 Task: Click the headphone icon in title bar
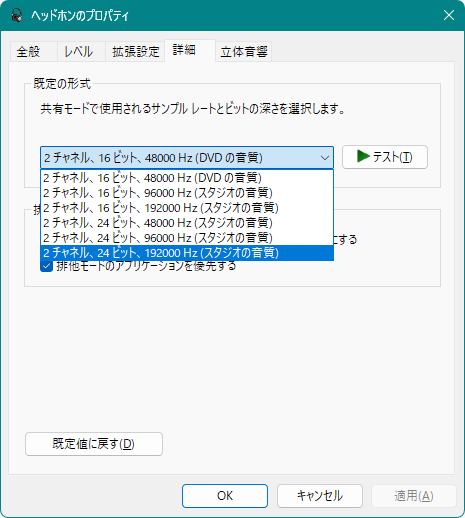click(17, 15)
